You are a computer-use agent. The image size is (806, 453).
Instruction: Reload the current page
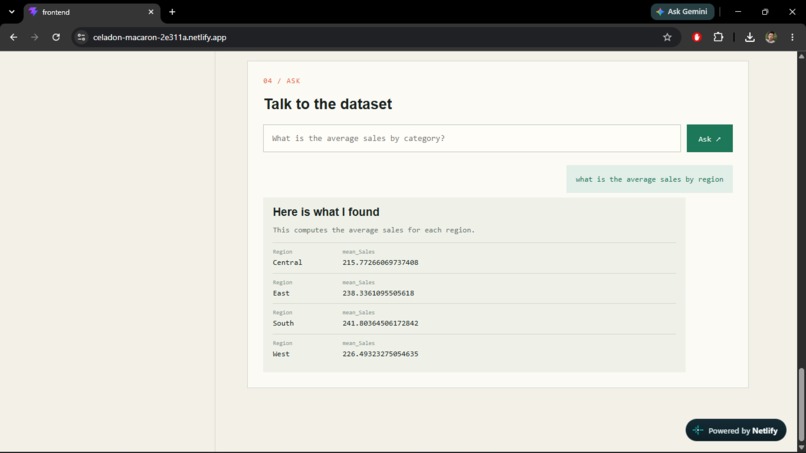tap(56, 37)
